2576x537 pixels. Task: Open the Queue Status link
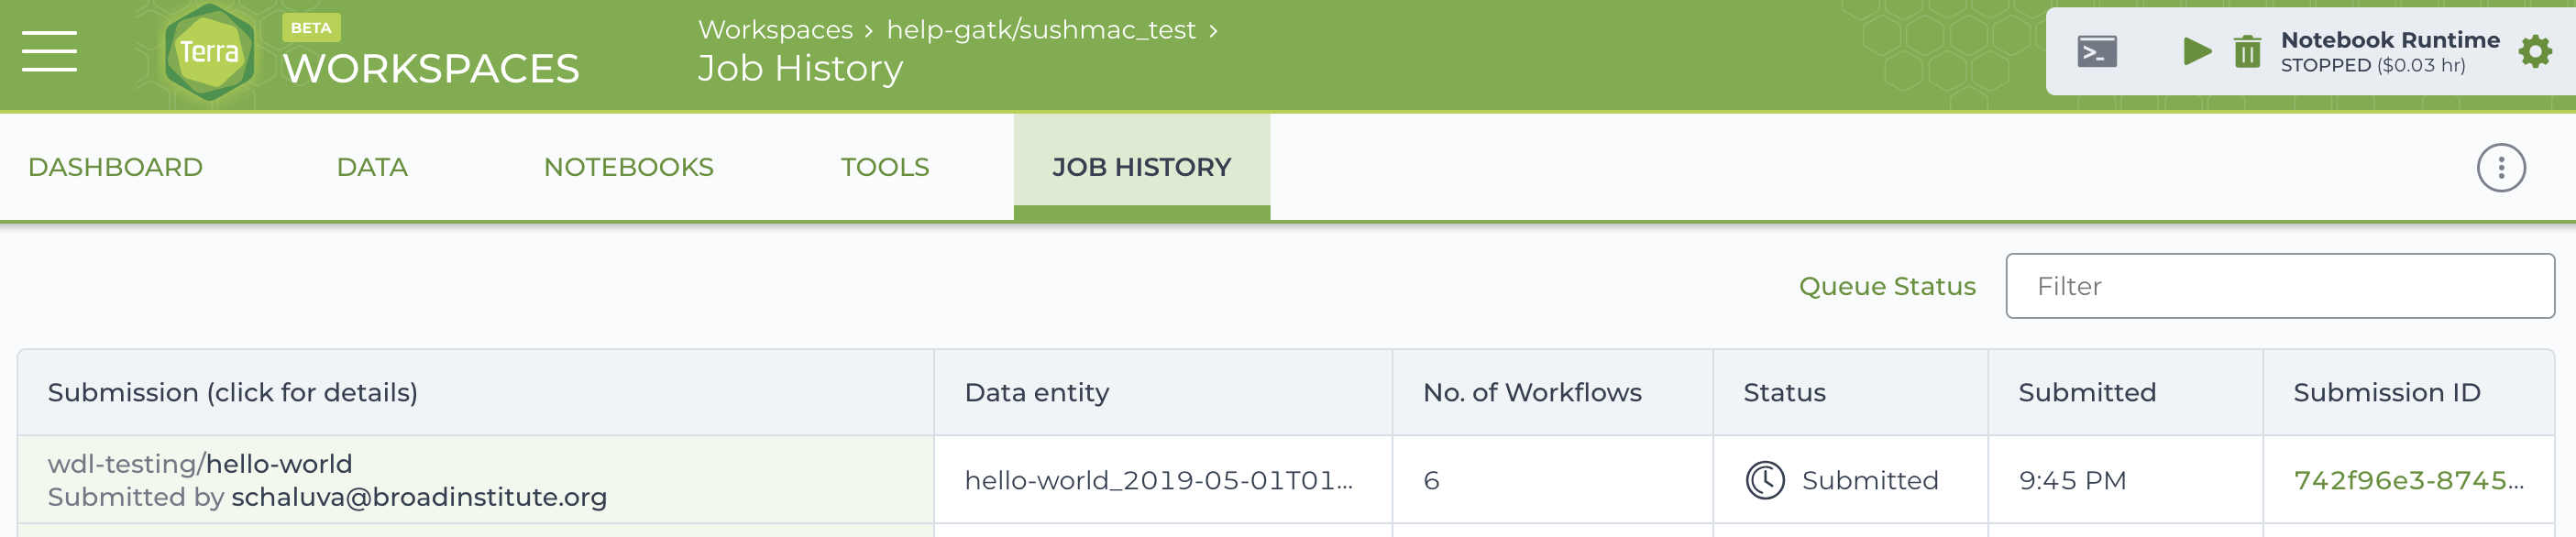pos(1887,286)
